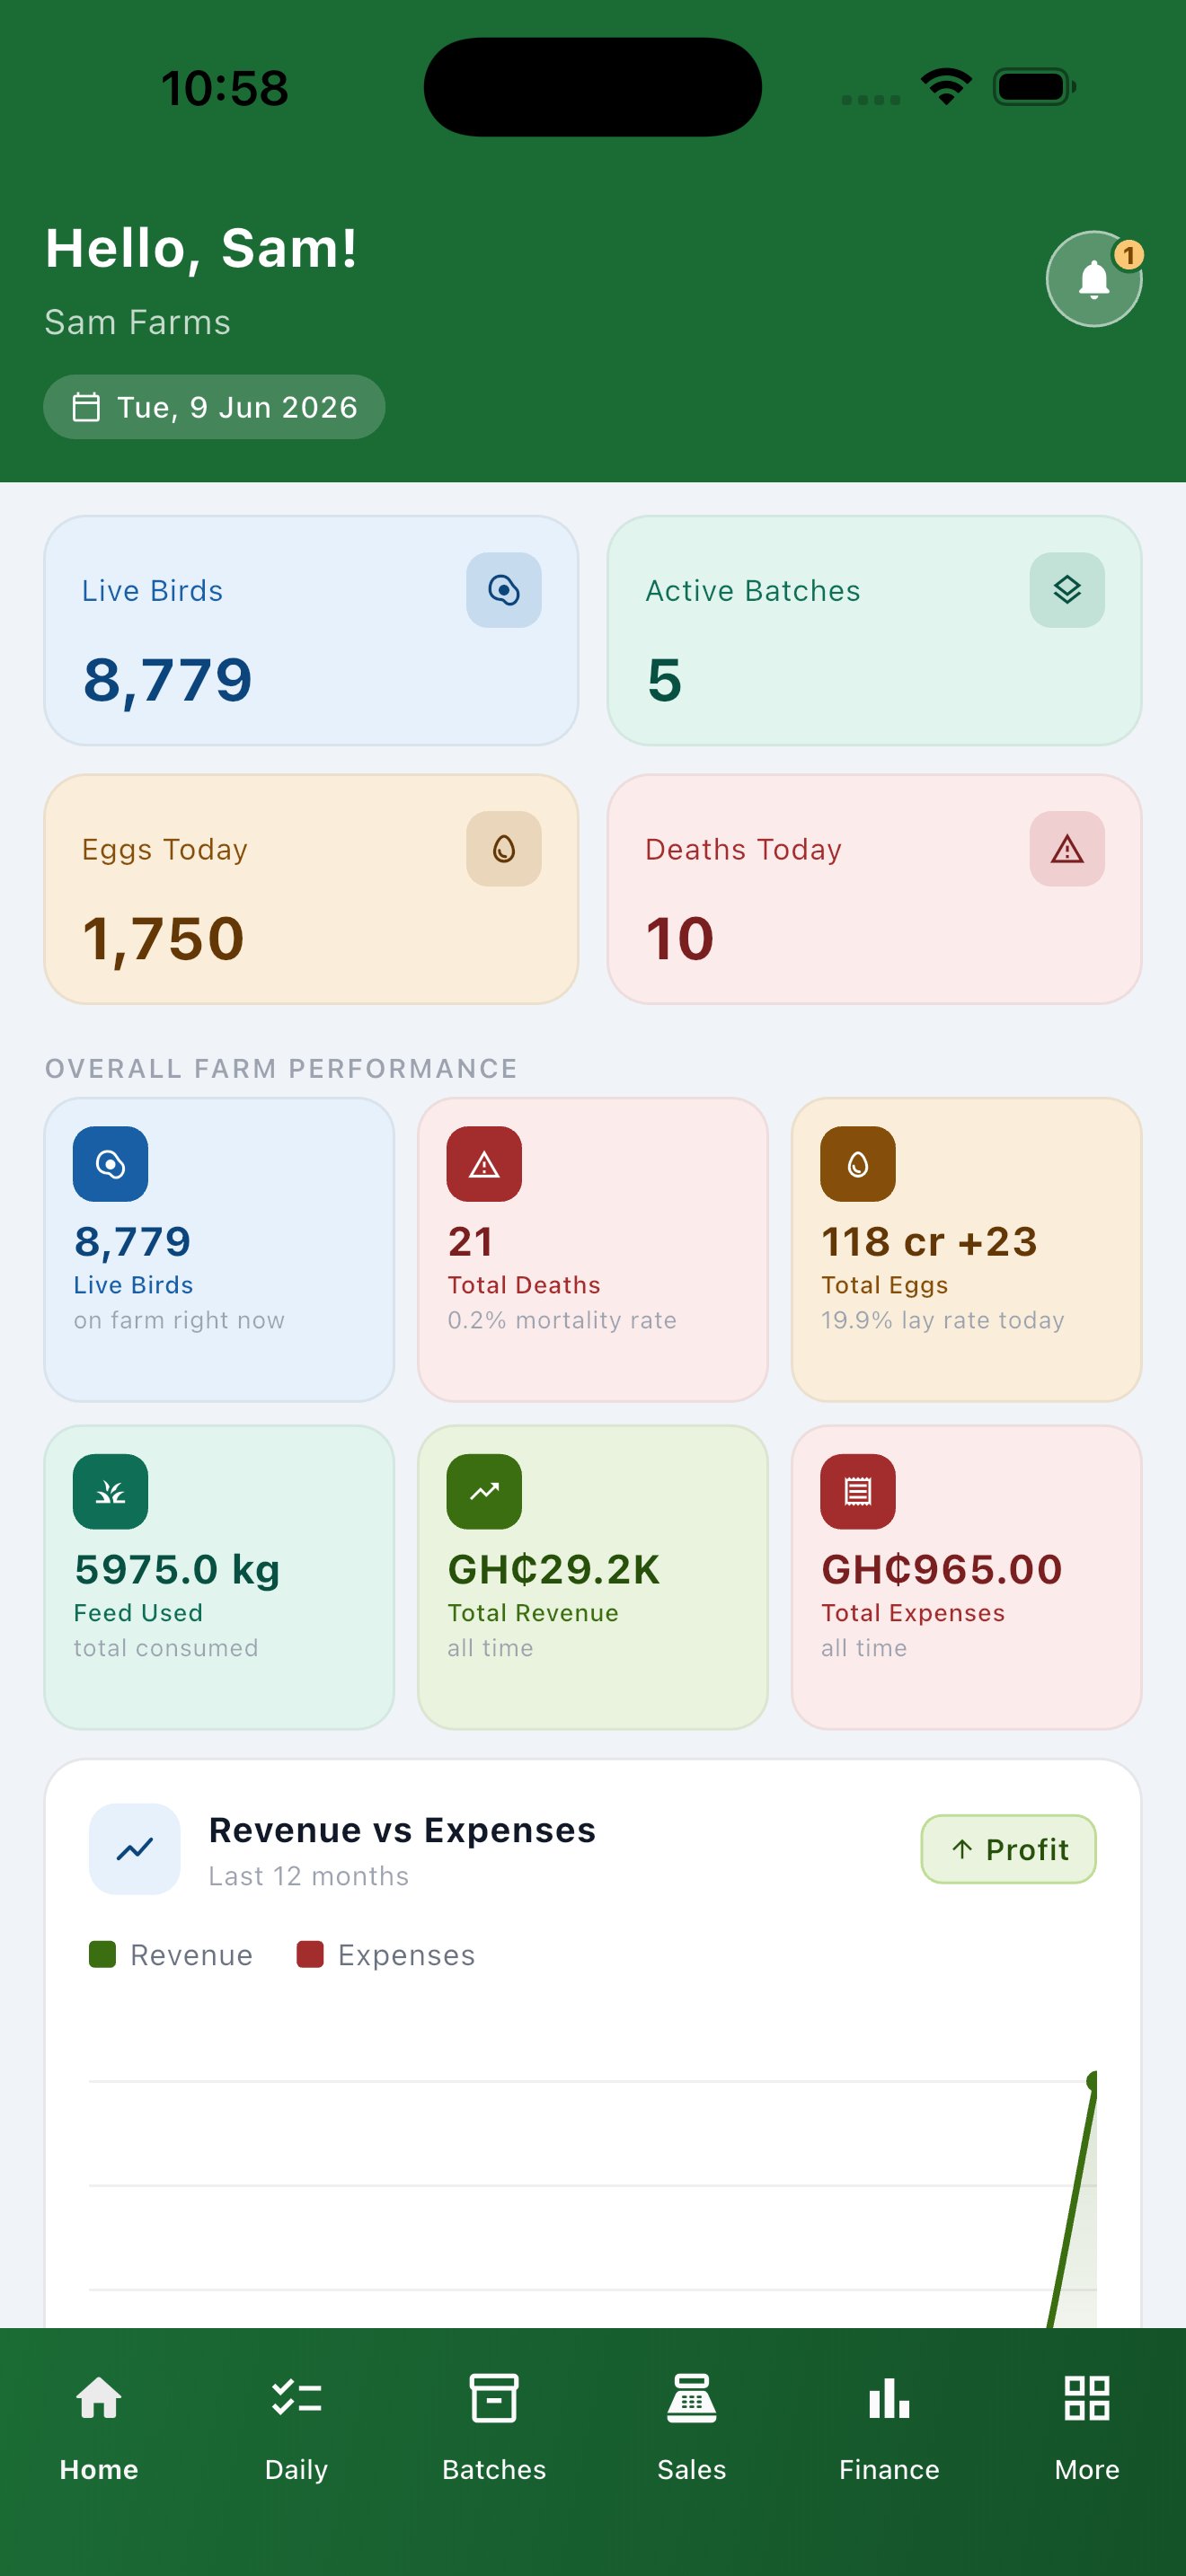
Task: Tap the battery status icon
Action: [1034, 87]
